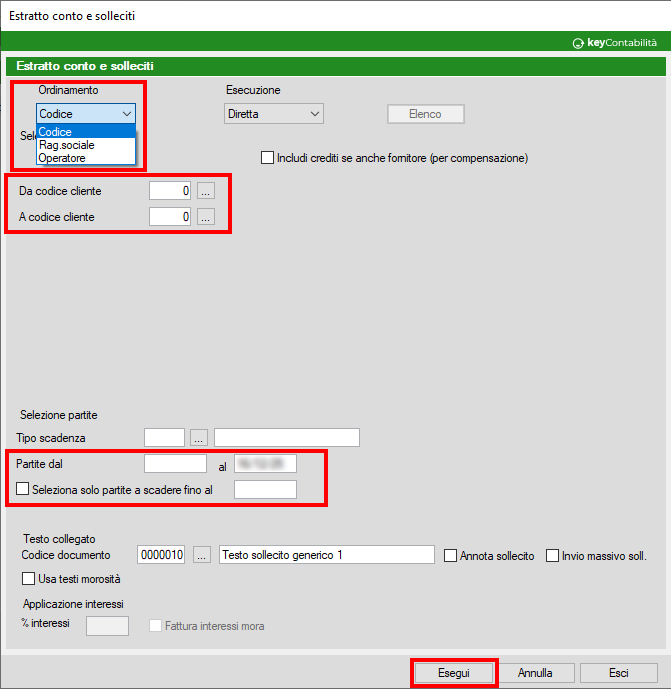Open lookup for Da codice cliente
Screen dimensions: 671x689
pyautogui.click(x=205, y=190)
